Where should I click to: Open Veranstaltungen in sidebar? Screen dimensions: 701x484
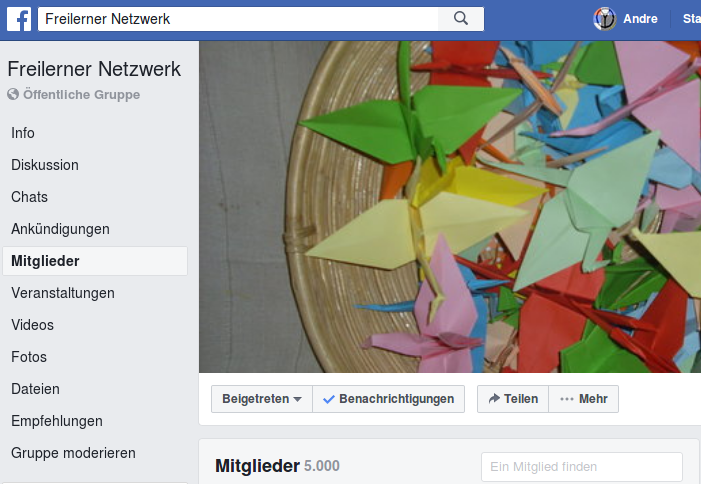point(63,293)
